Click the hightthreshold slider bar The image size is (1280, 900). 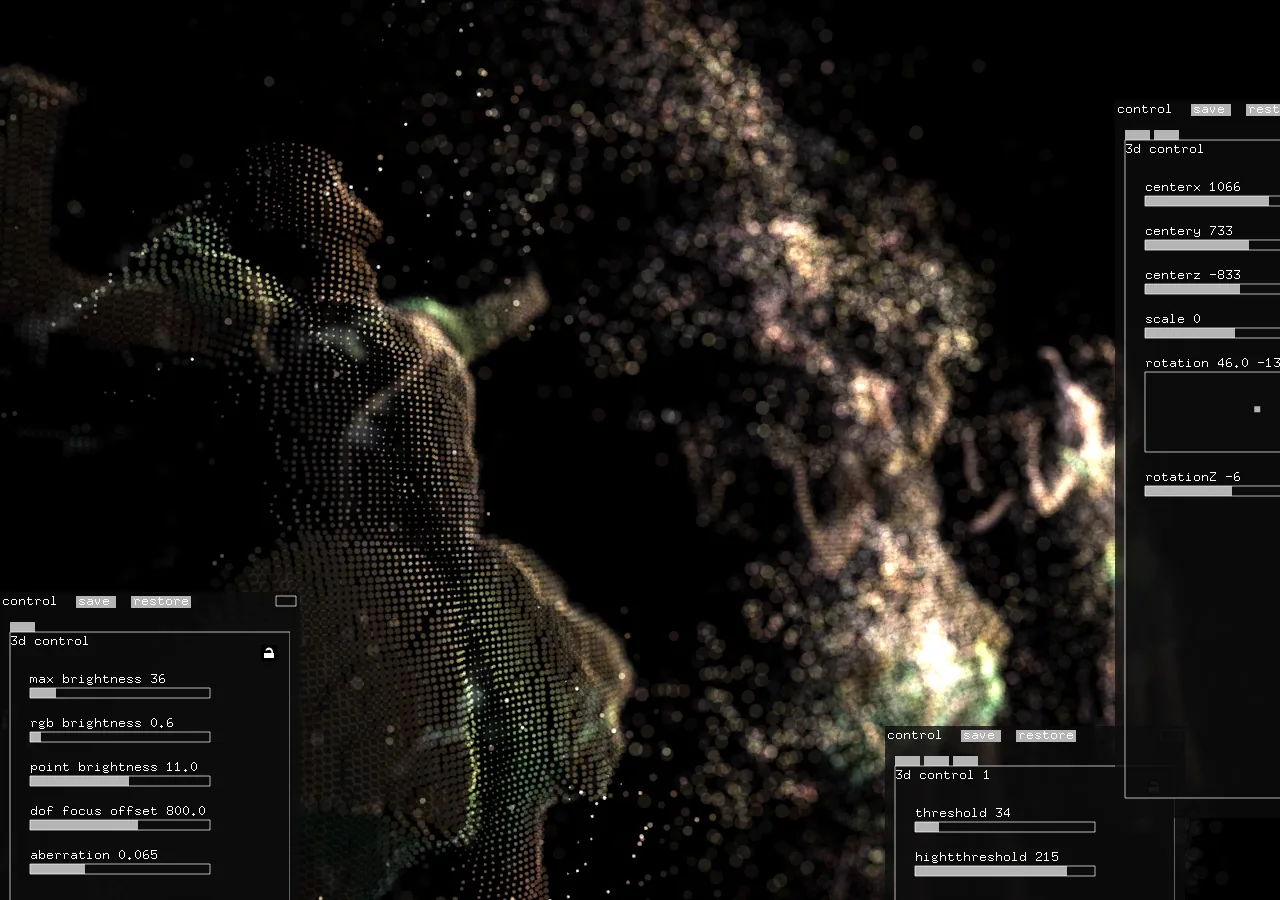click(1004, 871)
